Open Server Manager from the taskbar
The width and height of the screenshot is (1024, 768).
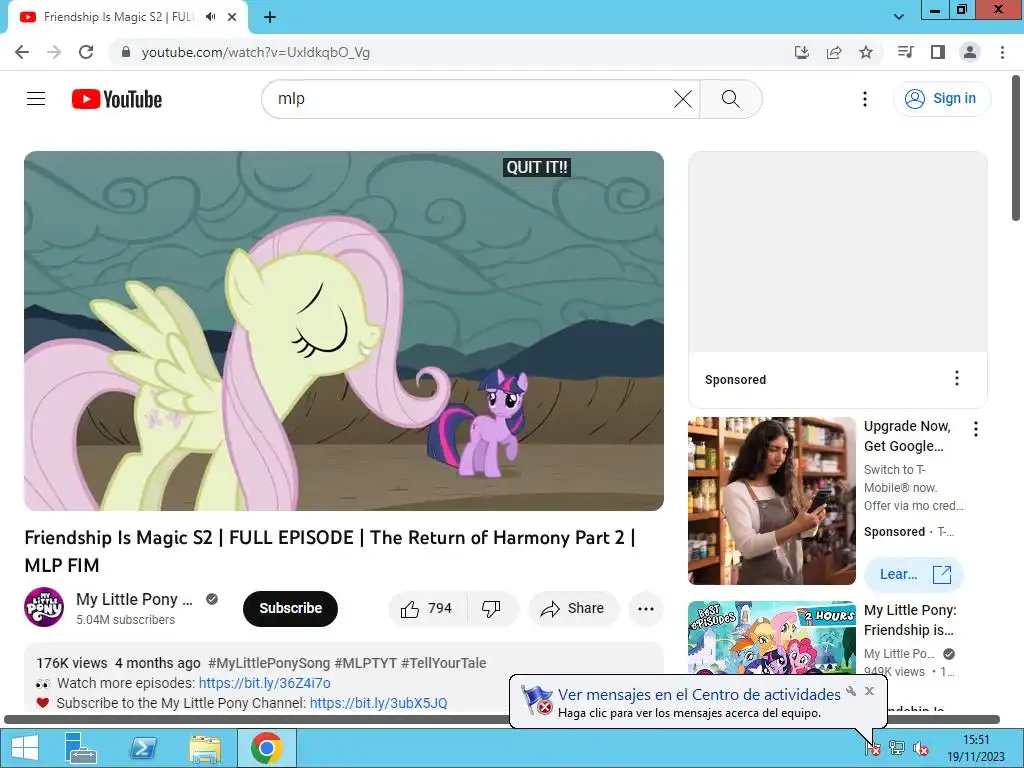point(80,748)
